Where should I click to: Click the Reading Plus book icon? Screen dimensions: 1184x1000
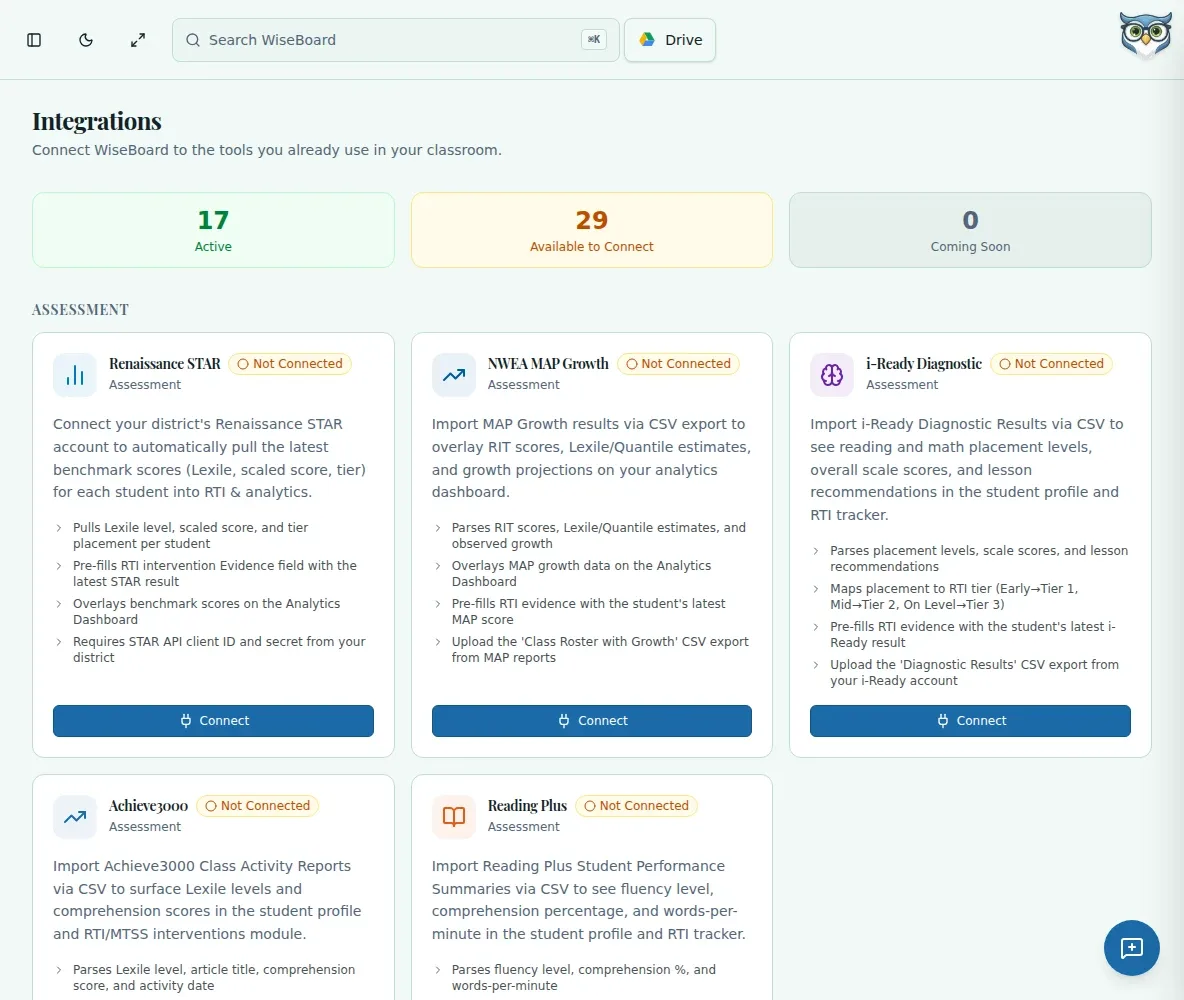(454, 816)
